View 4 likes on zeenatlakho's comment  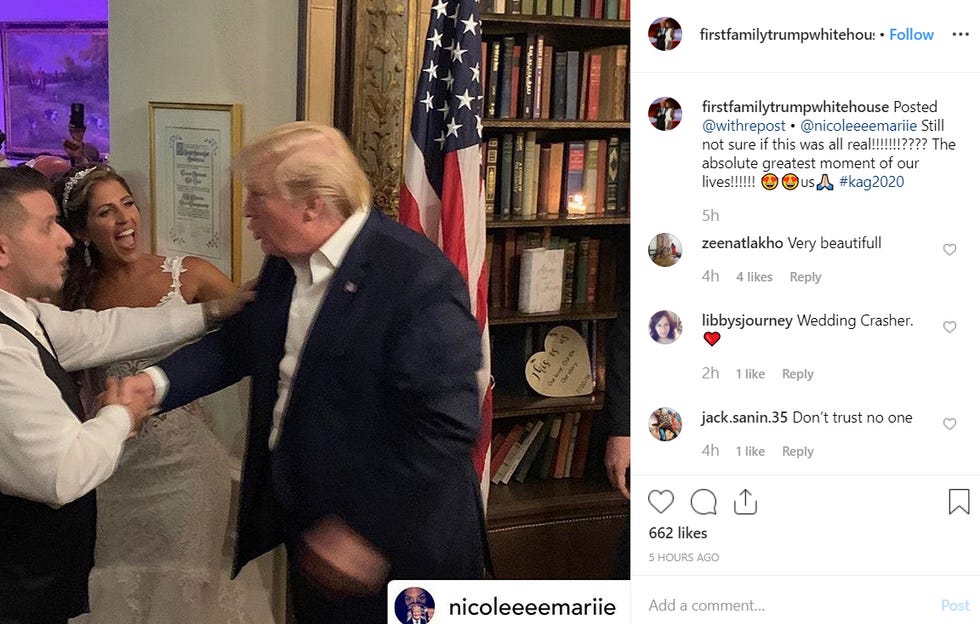pyautogui.click(x=754, y=277)
